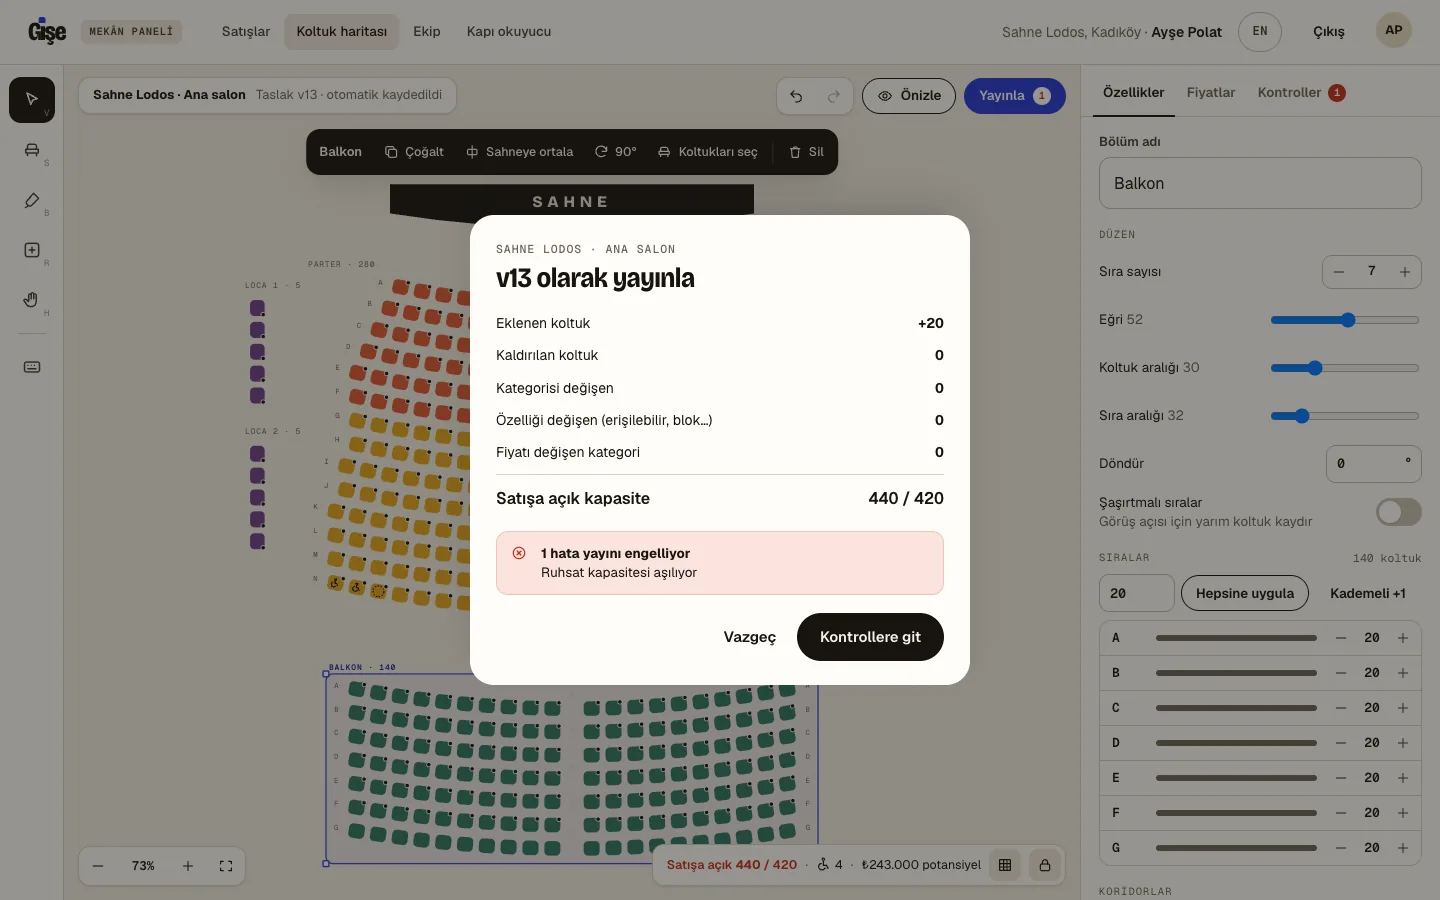Image resolution: width=1440 pixels, height=900 pixels.
Task: Rotate the section by 90°
Action: click(x=616, y=152)
